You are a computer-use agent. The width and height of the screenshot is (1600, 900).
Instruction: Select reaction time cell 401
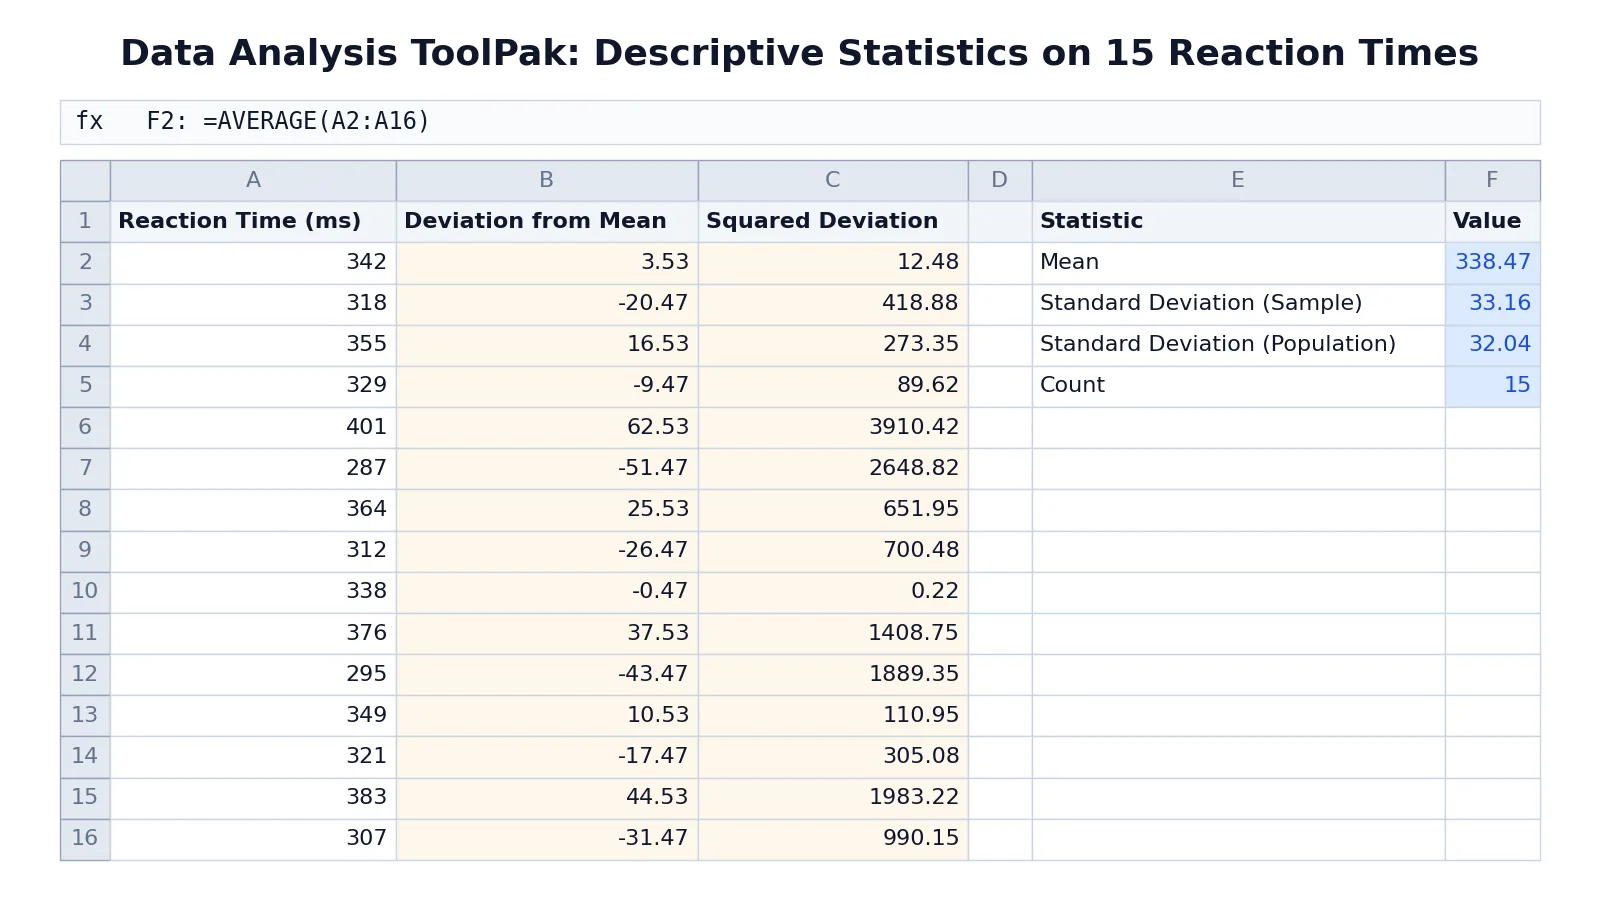[253, 427]
